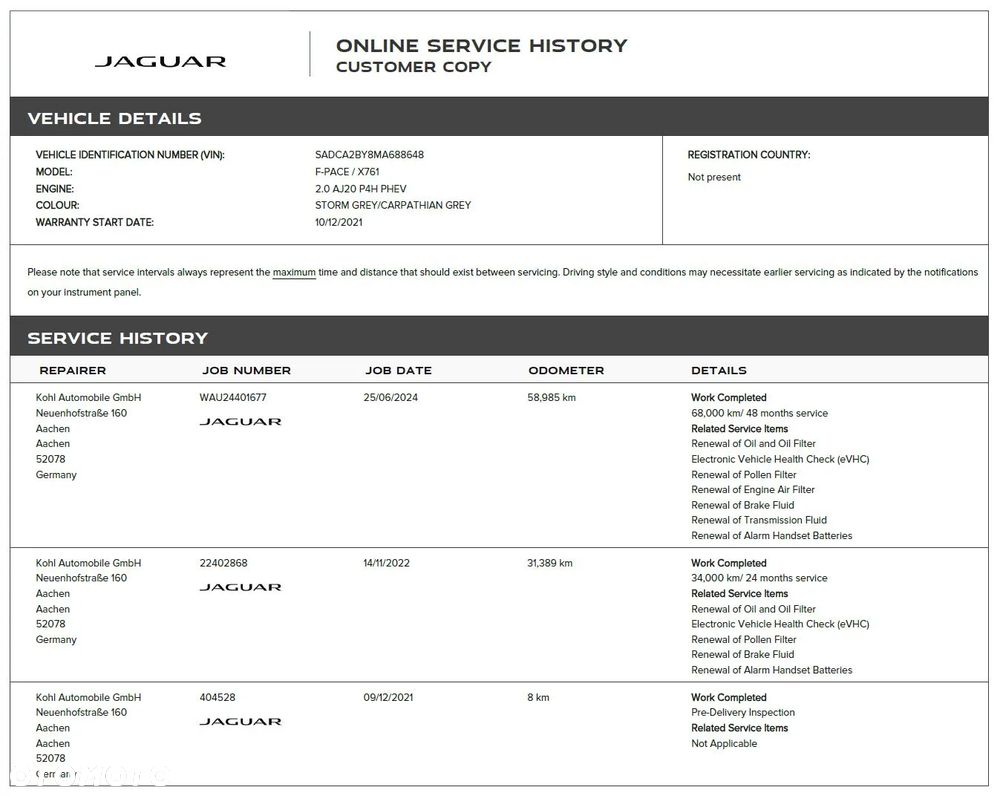Click job number 22402868

[x=223, y=563]
